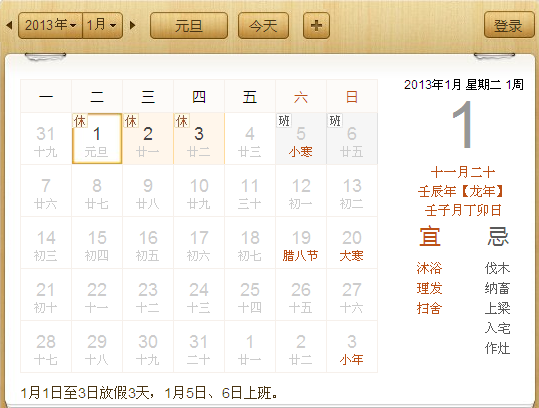Select January 31 二十 in last row
Viewport: 539px width, 408px height.
pos(199,347)
